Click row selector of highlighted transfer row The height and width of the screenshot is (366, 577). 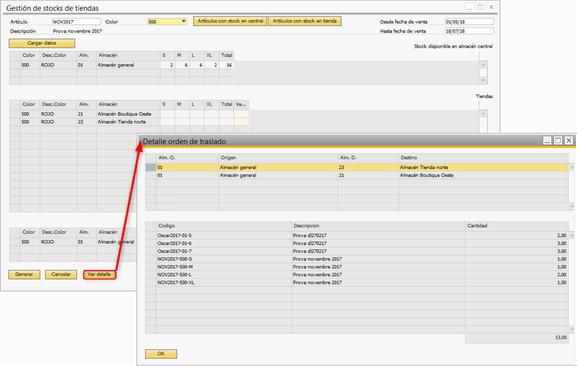151,167
